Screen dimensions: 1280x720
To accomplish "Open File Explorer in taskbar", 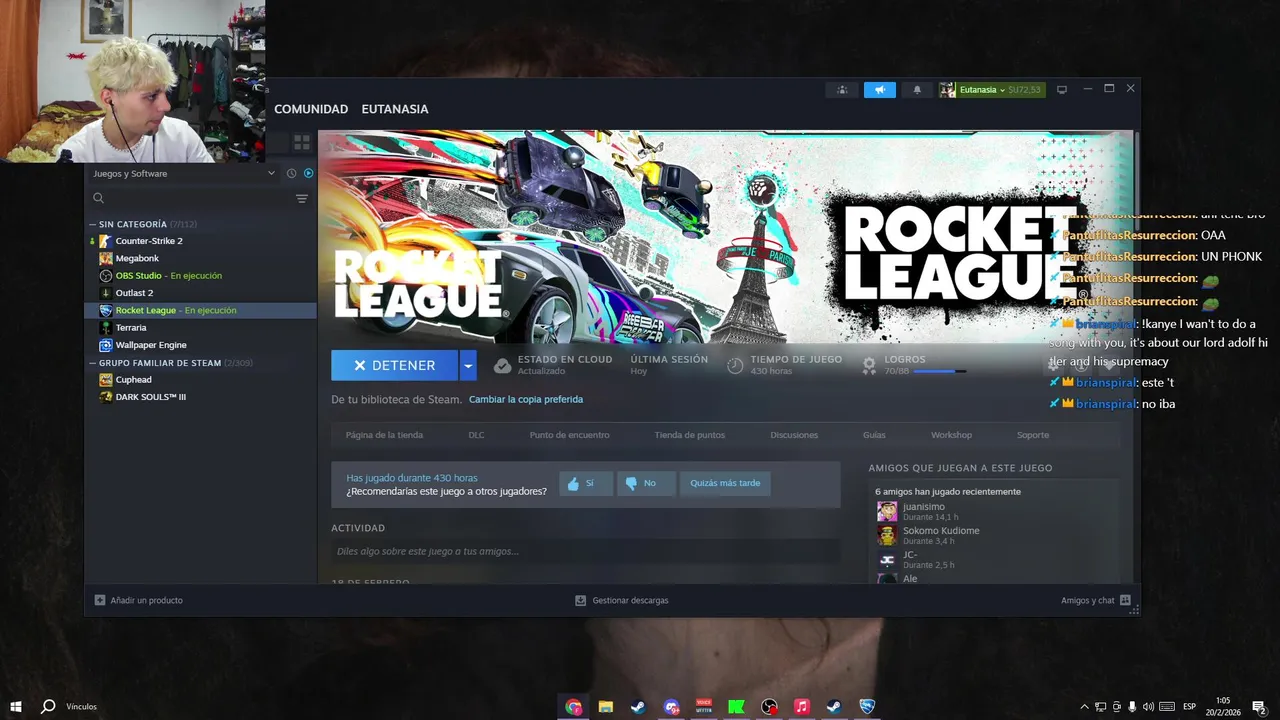I will pyautogui.click(x=605, y=706).
